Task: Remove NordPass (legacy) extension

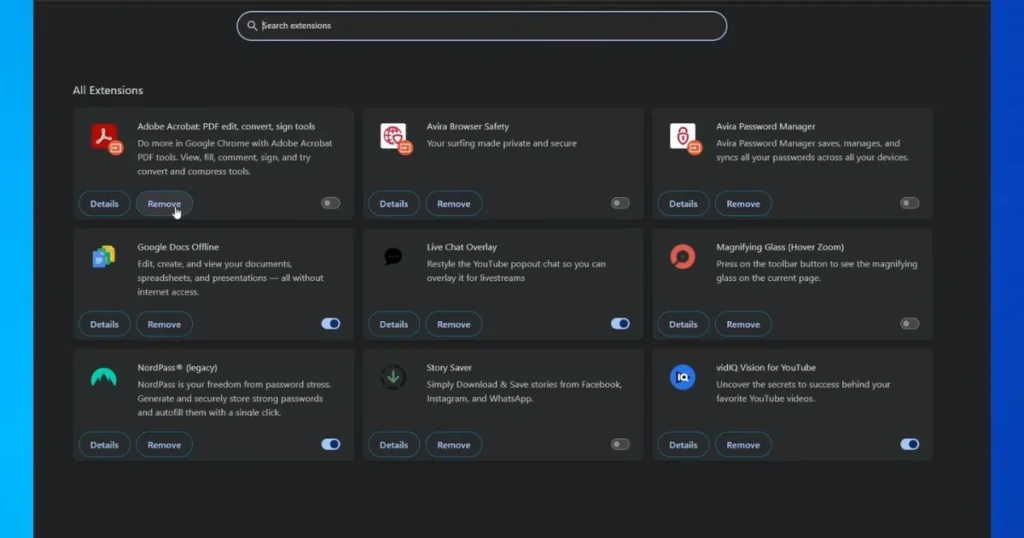Action: (164, 445)
